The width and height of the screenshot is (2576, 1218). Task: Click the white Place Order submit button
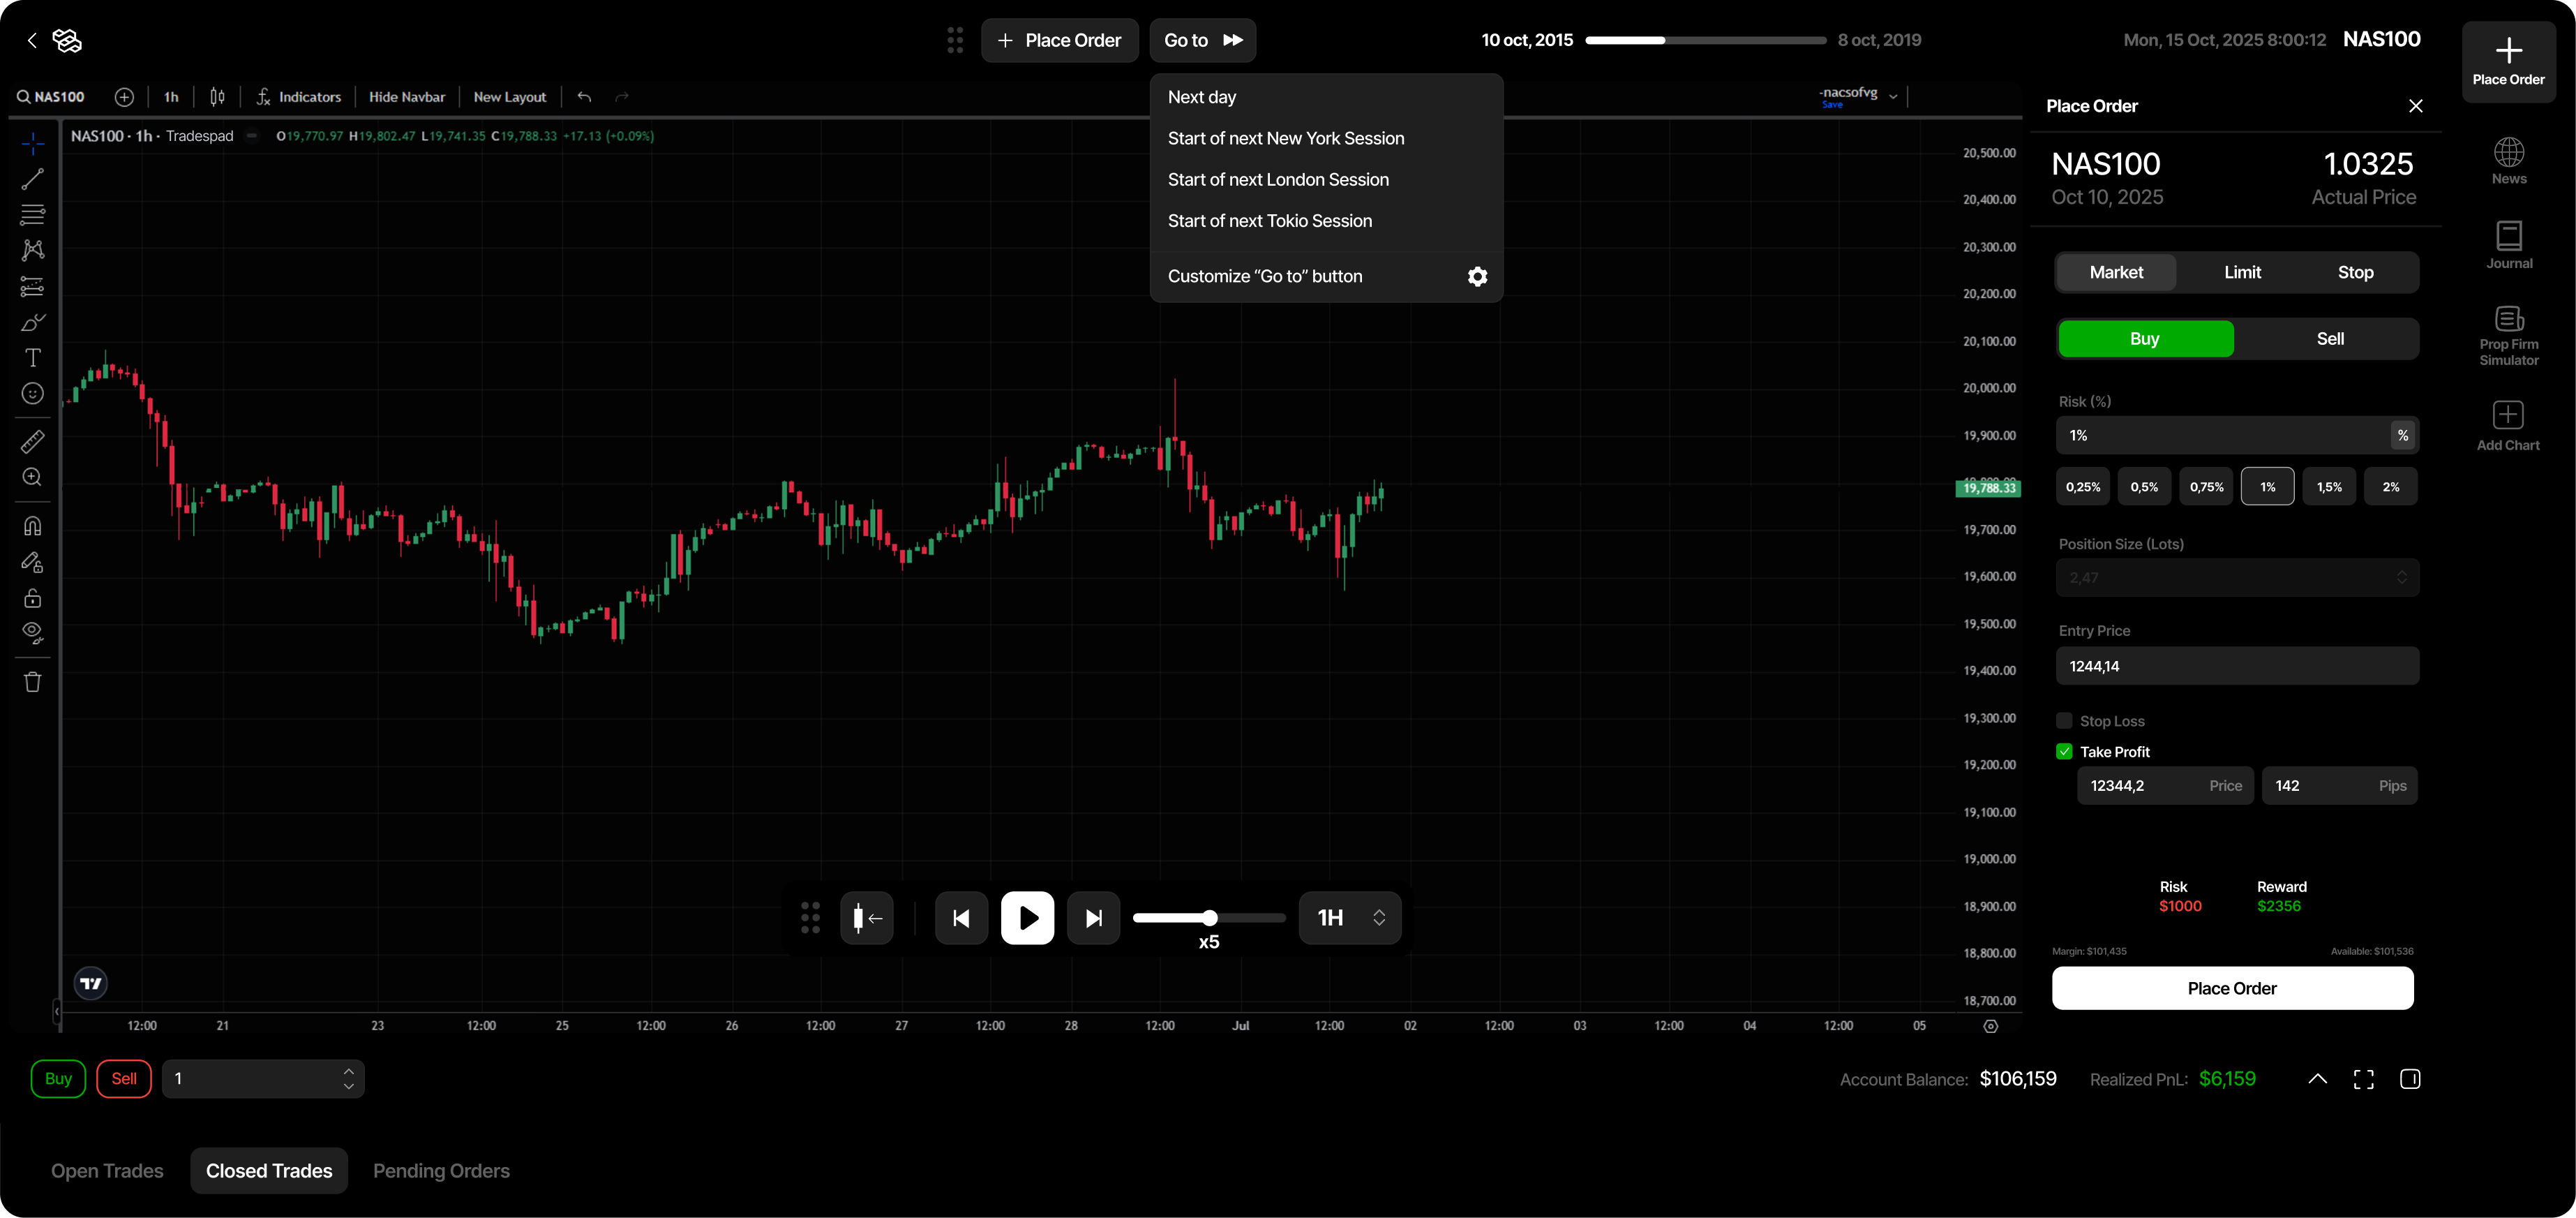click(2232, 989)
